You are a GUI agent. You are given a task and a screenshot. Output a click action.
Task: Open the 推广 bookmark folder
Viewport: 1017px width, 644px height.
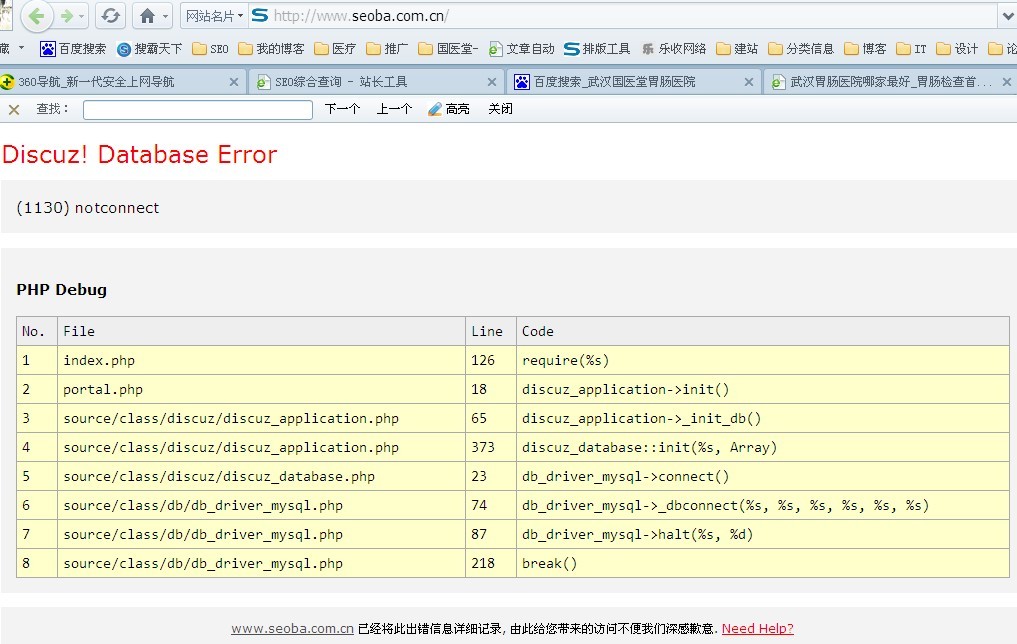[x=387, y=49]
